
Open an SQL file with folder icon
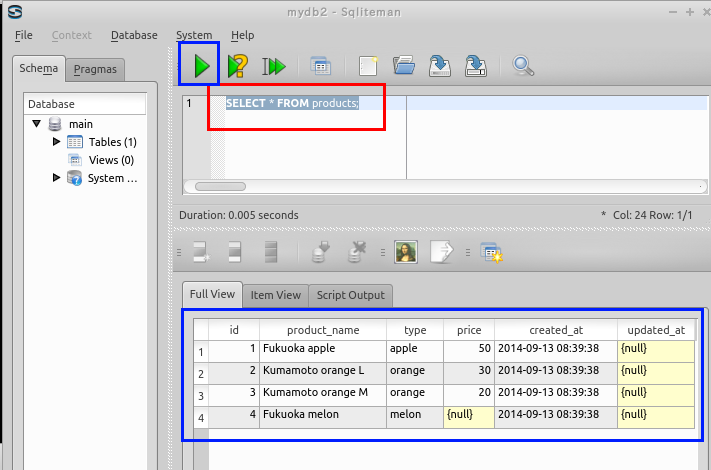pos(404,66)
